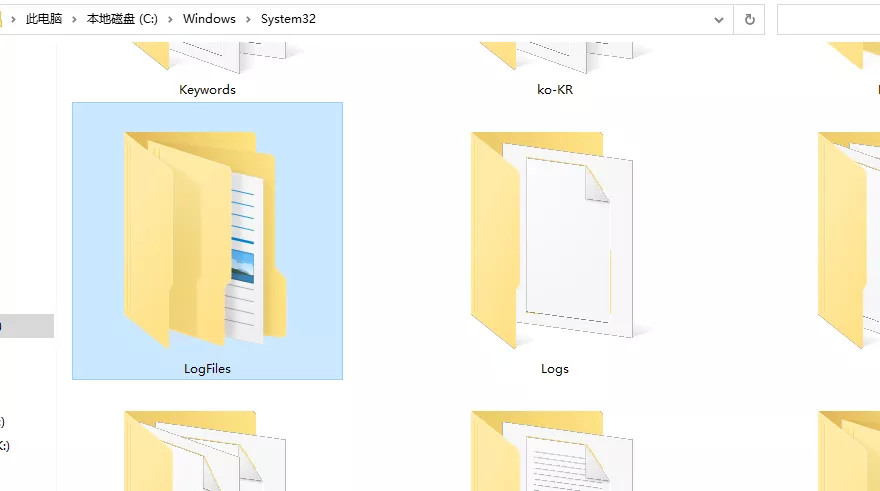Select the folder icon below Logs
Viewport: 880px width, 491px height.
coord(552,451)
